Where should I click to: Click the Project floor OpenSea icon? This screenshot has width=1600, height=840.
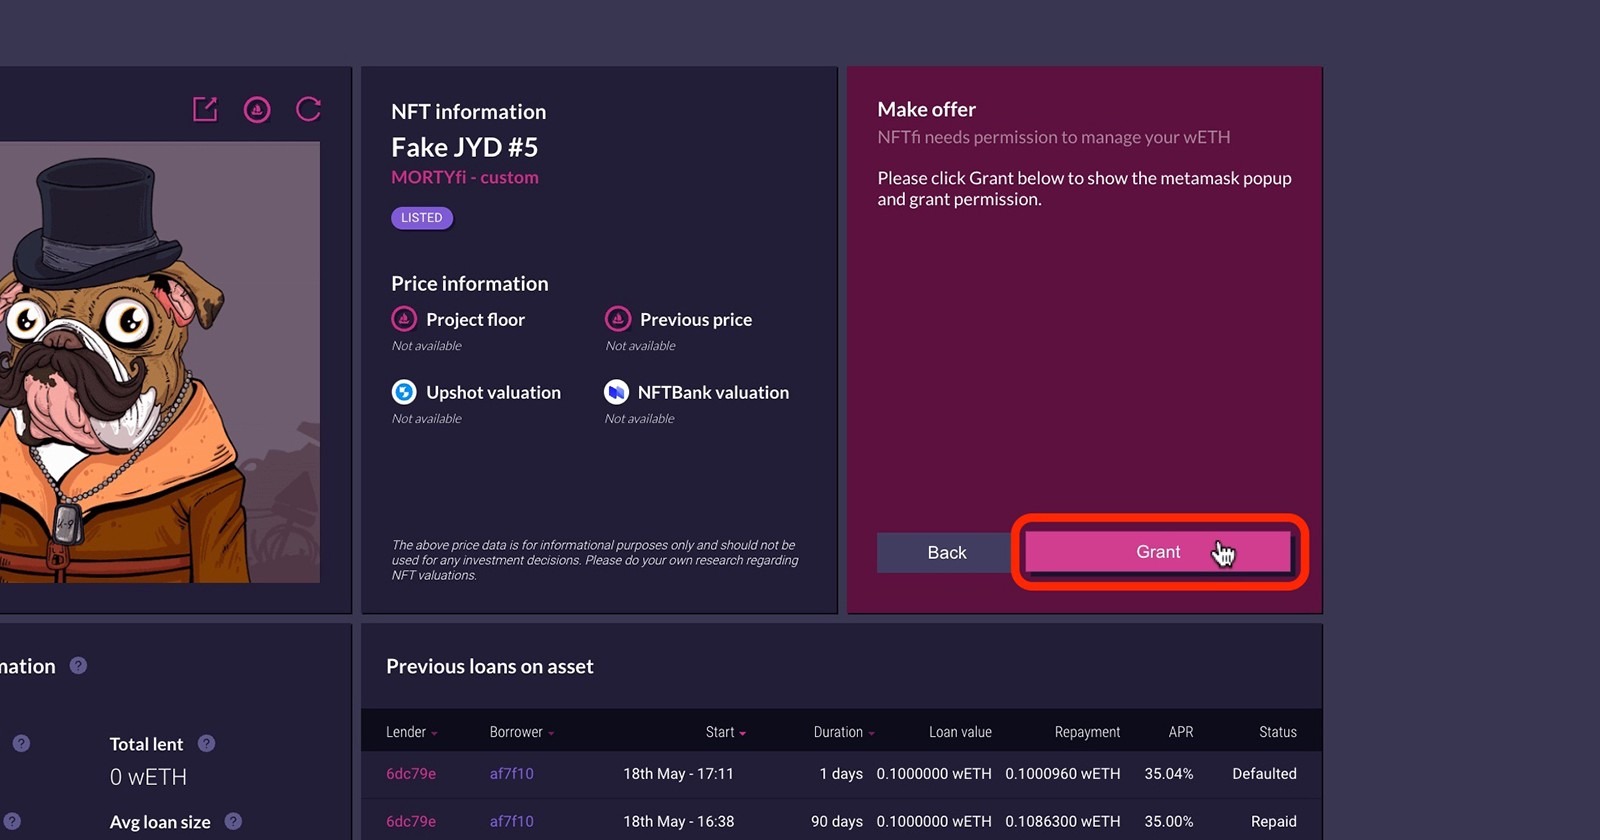(x=404, y=319)
